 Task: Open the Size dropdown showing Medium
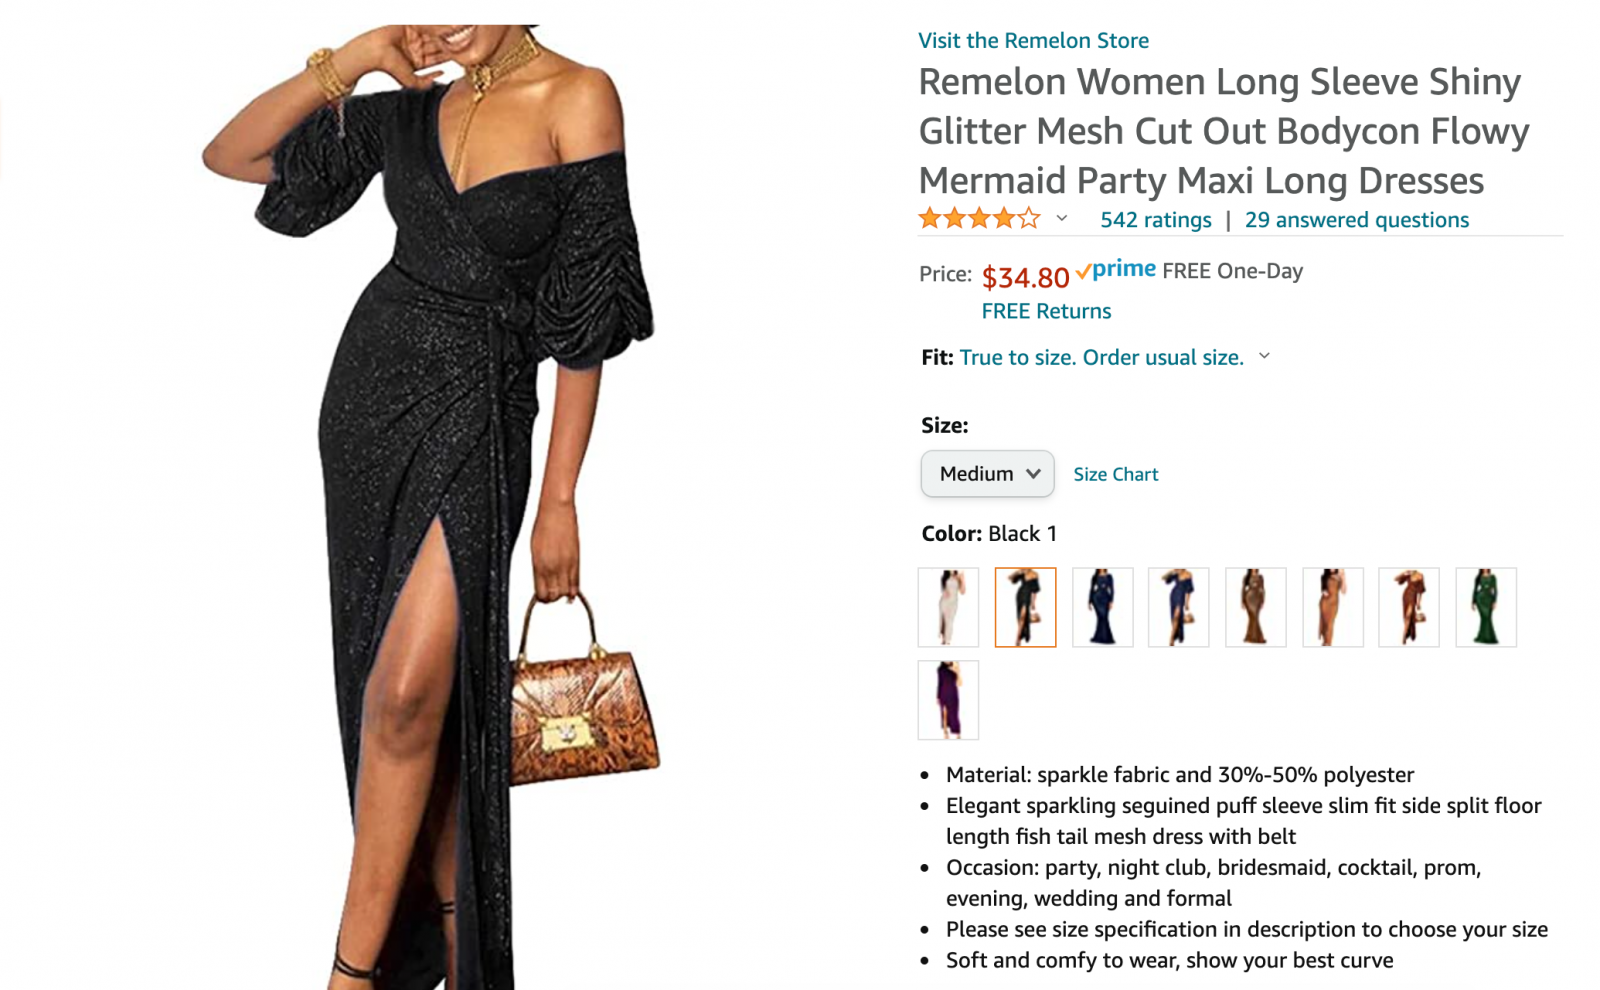pyautogui.click(x=987, y=474)
